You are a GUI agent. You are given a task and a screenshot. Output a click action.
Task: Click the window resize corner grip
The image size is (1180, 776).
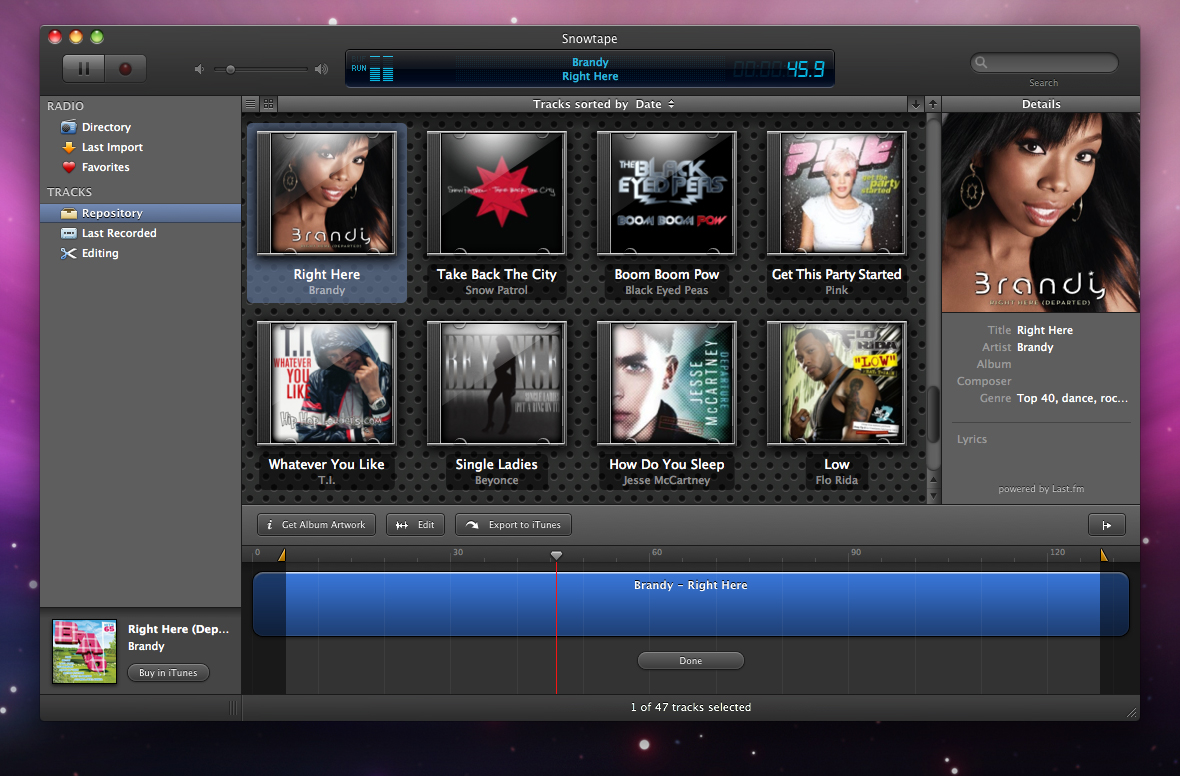pyautogui.click(x=1132, y=713)
